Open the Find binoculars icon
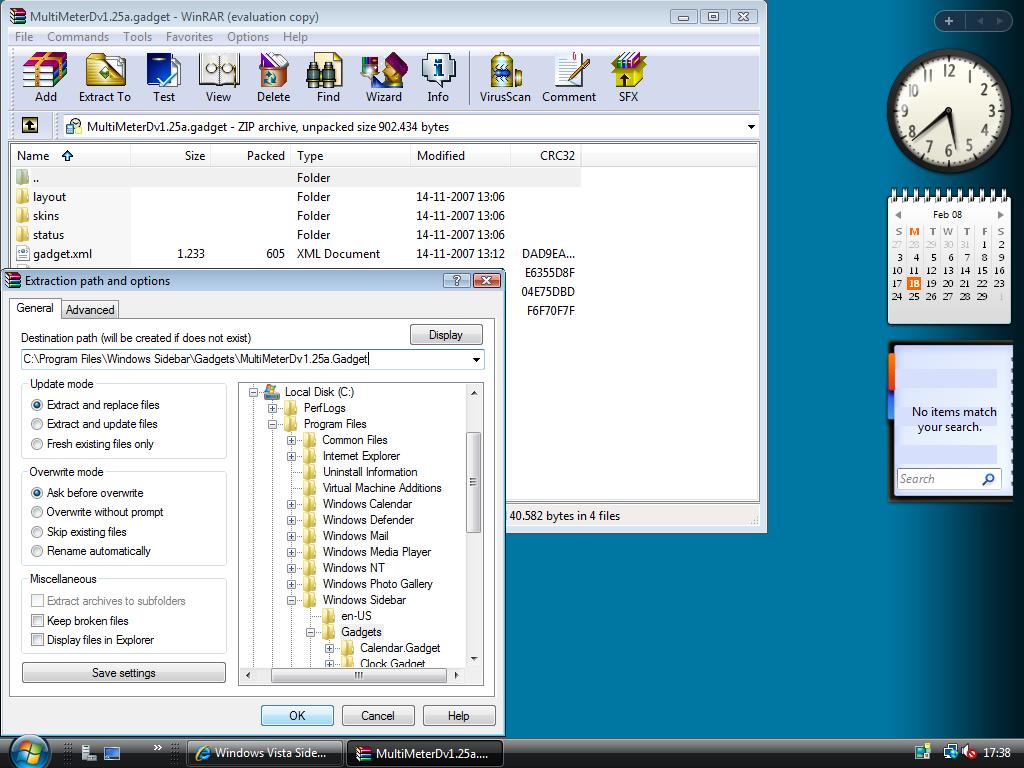Screen dimensions: 1024x768 [328, 78]
